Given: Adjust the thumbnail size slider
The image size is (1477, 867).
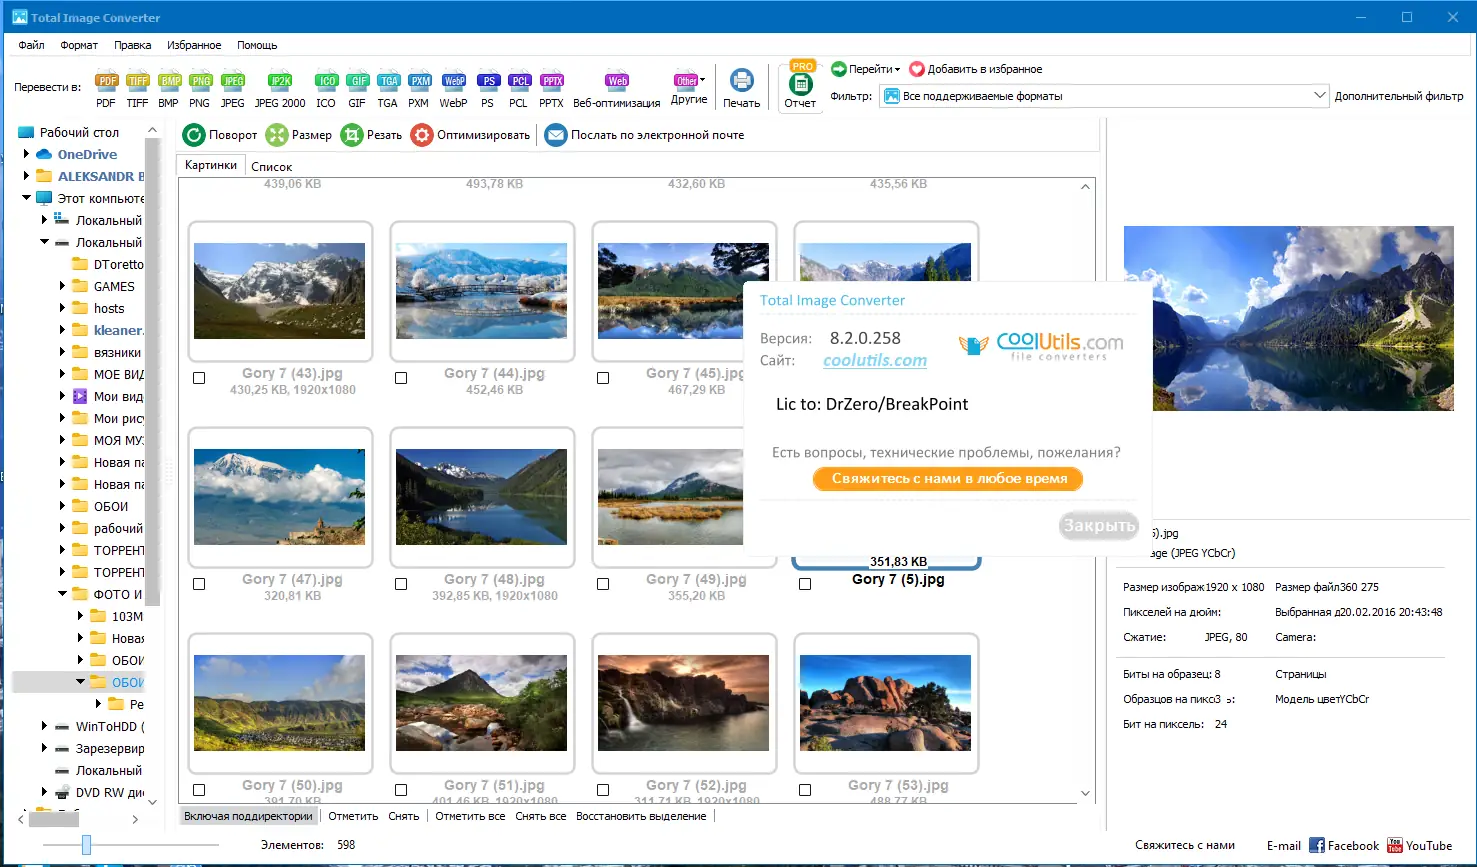Looking at the screenshot, I should pyautogui.click(x=86, y=846).
